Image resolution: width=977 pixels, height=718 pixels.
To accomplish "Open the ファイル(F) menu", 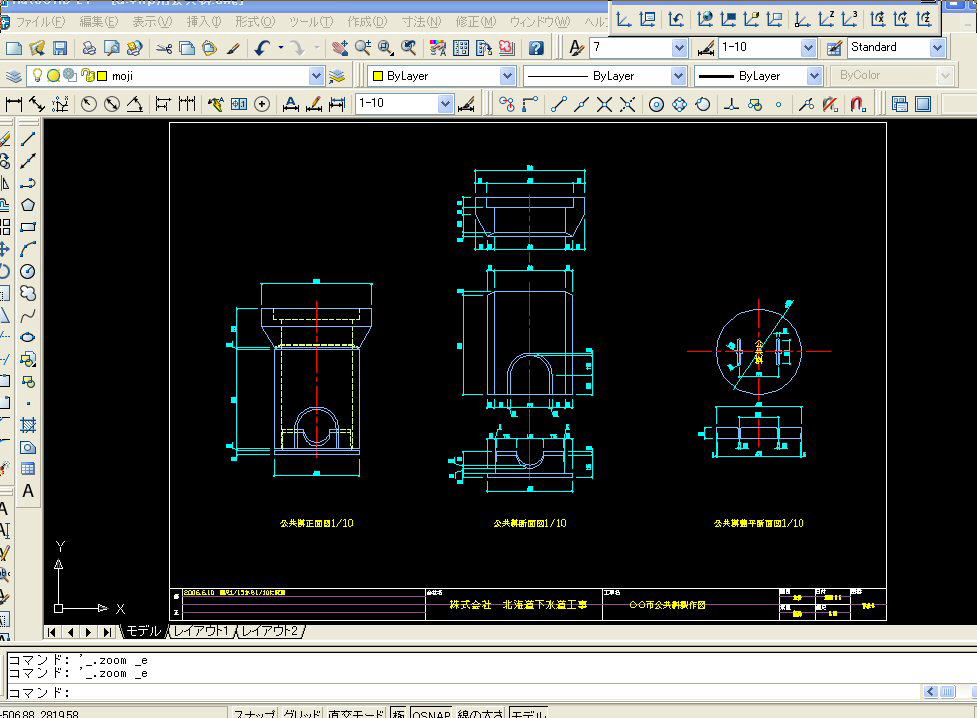I will [40, 22].
